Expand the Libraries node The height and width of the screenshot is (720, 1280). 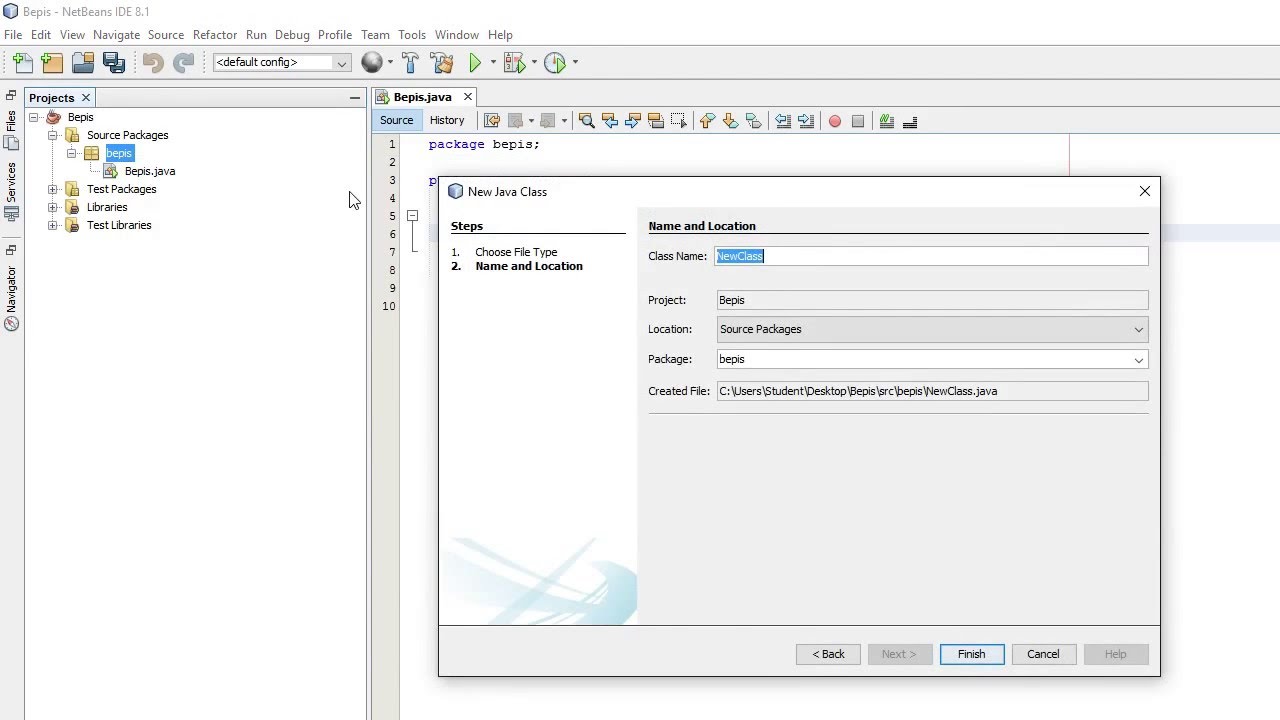[x=53, y=207]
